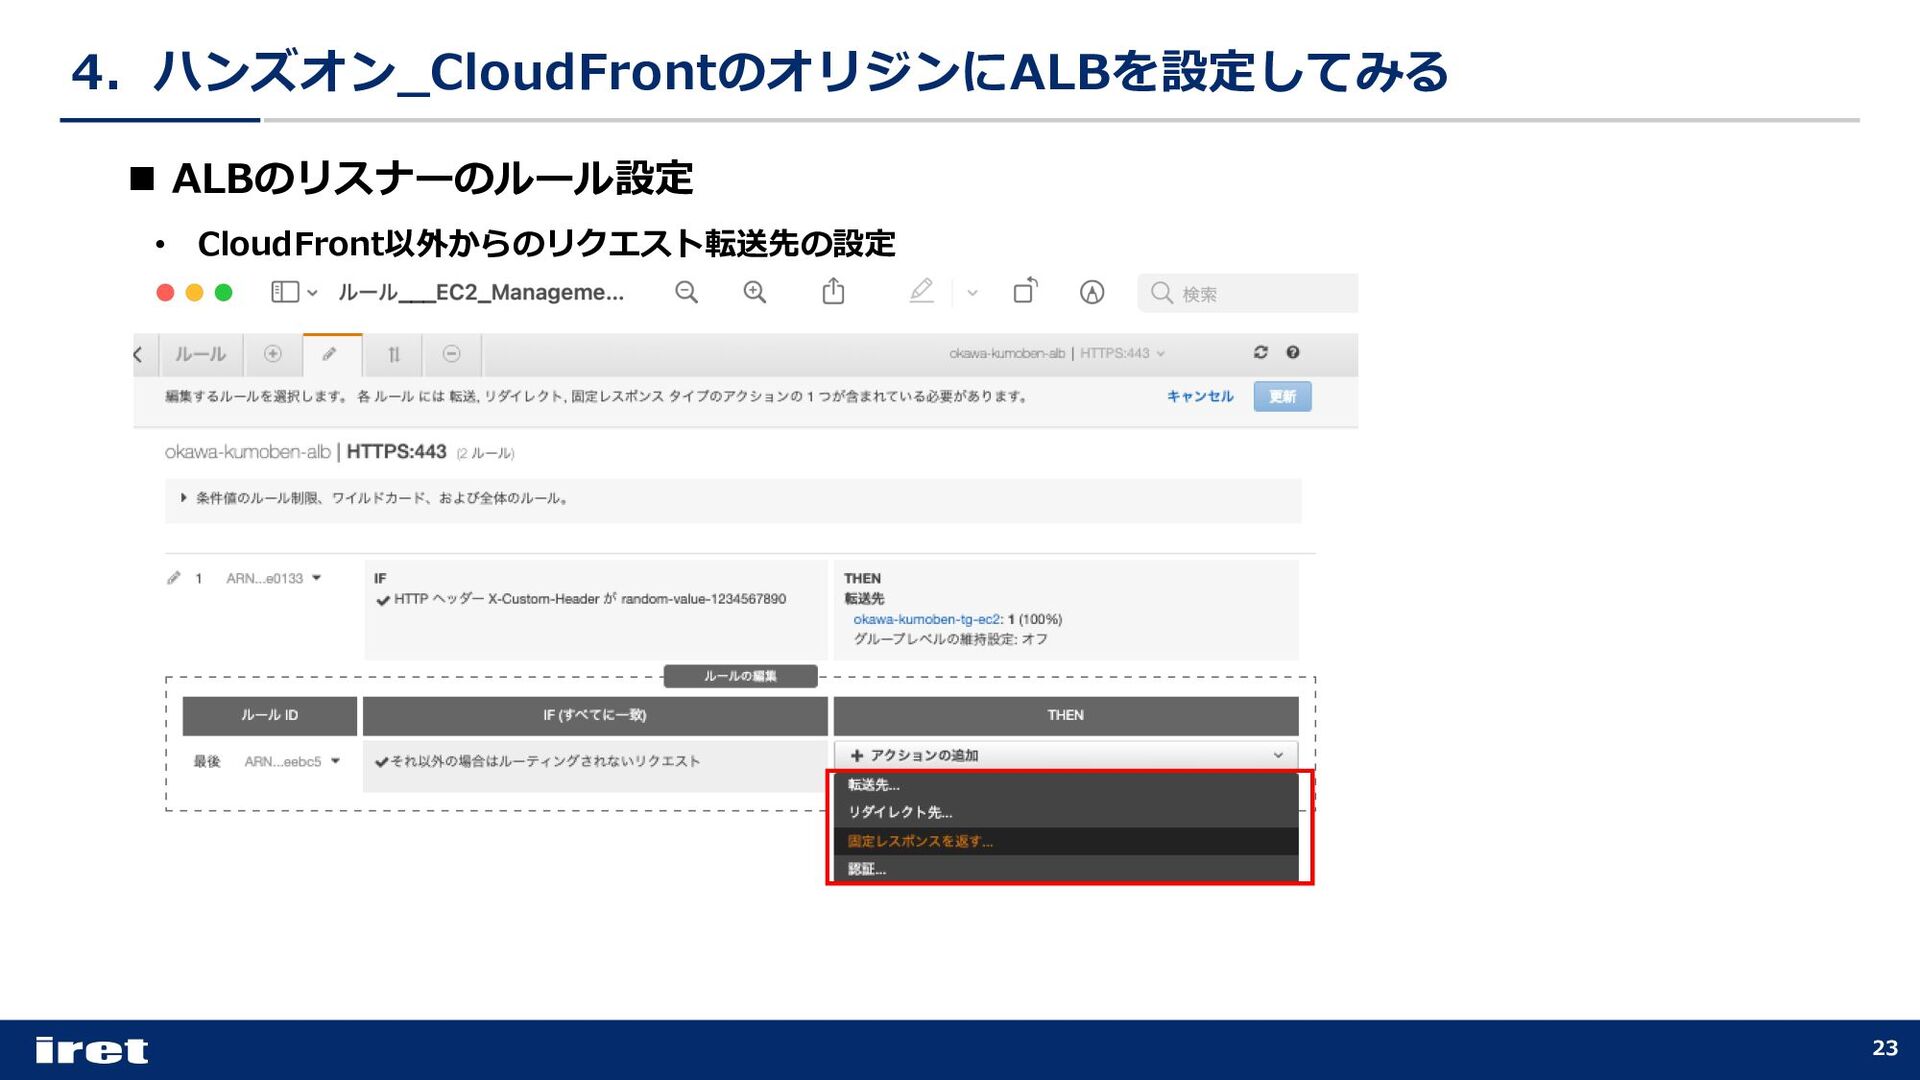Click the zoom in magnifier icon
1920x1080 pixels.
(755, 292)
